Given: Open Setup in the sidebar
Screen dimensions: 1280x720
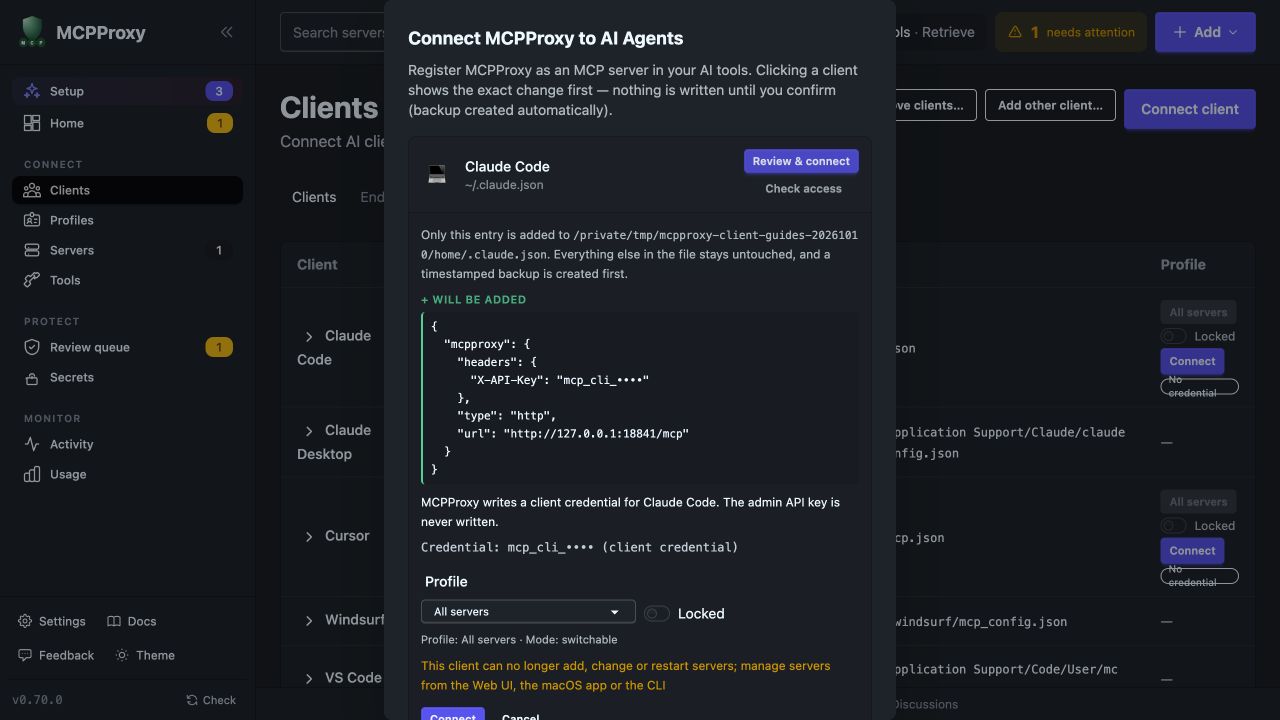Looking at the screenshot, I should tap(127, 91).
